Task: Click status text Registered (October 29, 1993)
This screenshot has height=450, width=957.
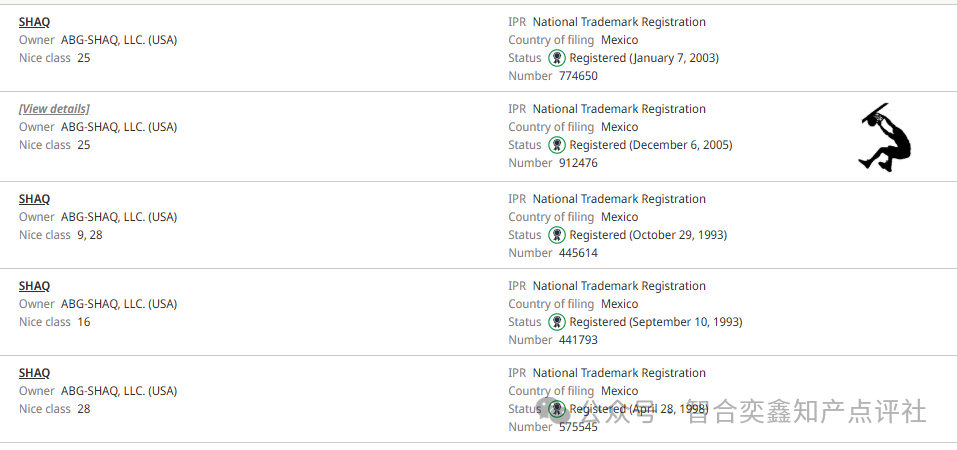Action: [648, 234]
